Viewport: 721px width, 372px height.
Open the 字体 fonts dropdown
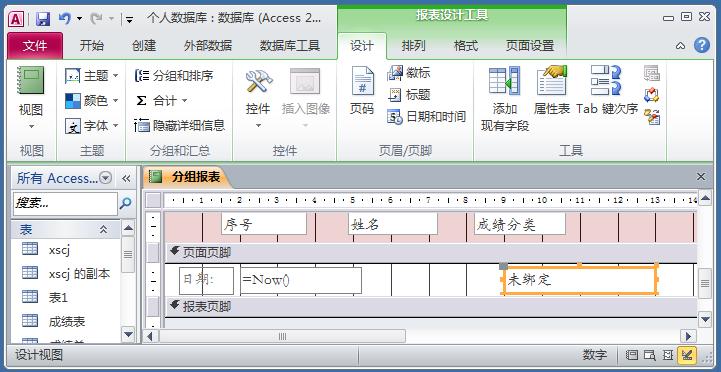click(x=92, y=126)
